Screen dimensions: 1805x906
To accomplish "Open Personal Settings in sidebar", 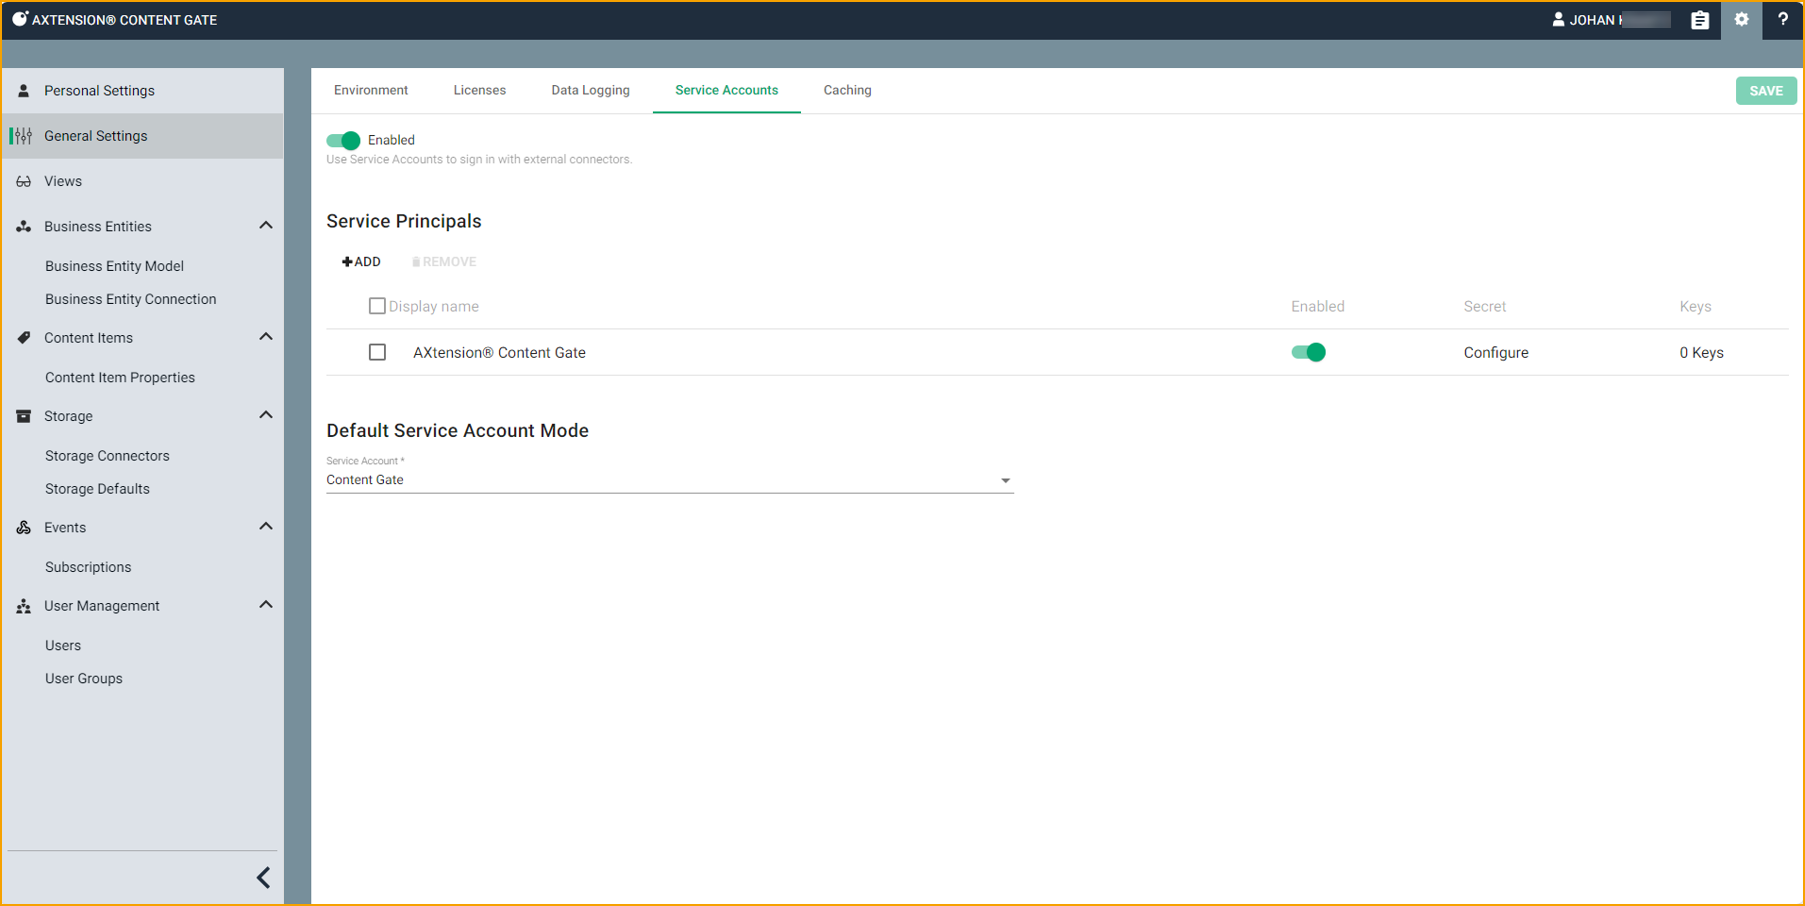I will point(143,91).
